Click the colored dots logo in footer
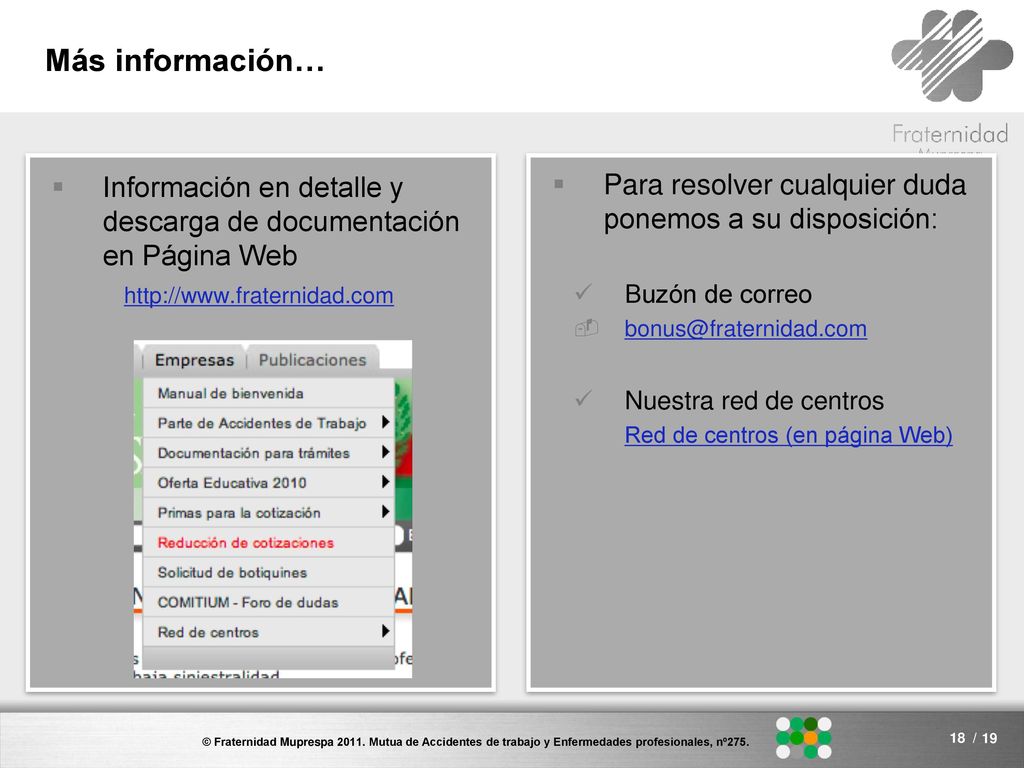The height and width of the screenshot is (768, 1024). coord(804,738)
